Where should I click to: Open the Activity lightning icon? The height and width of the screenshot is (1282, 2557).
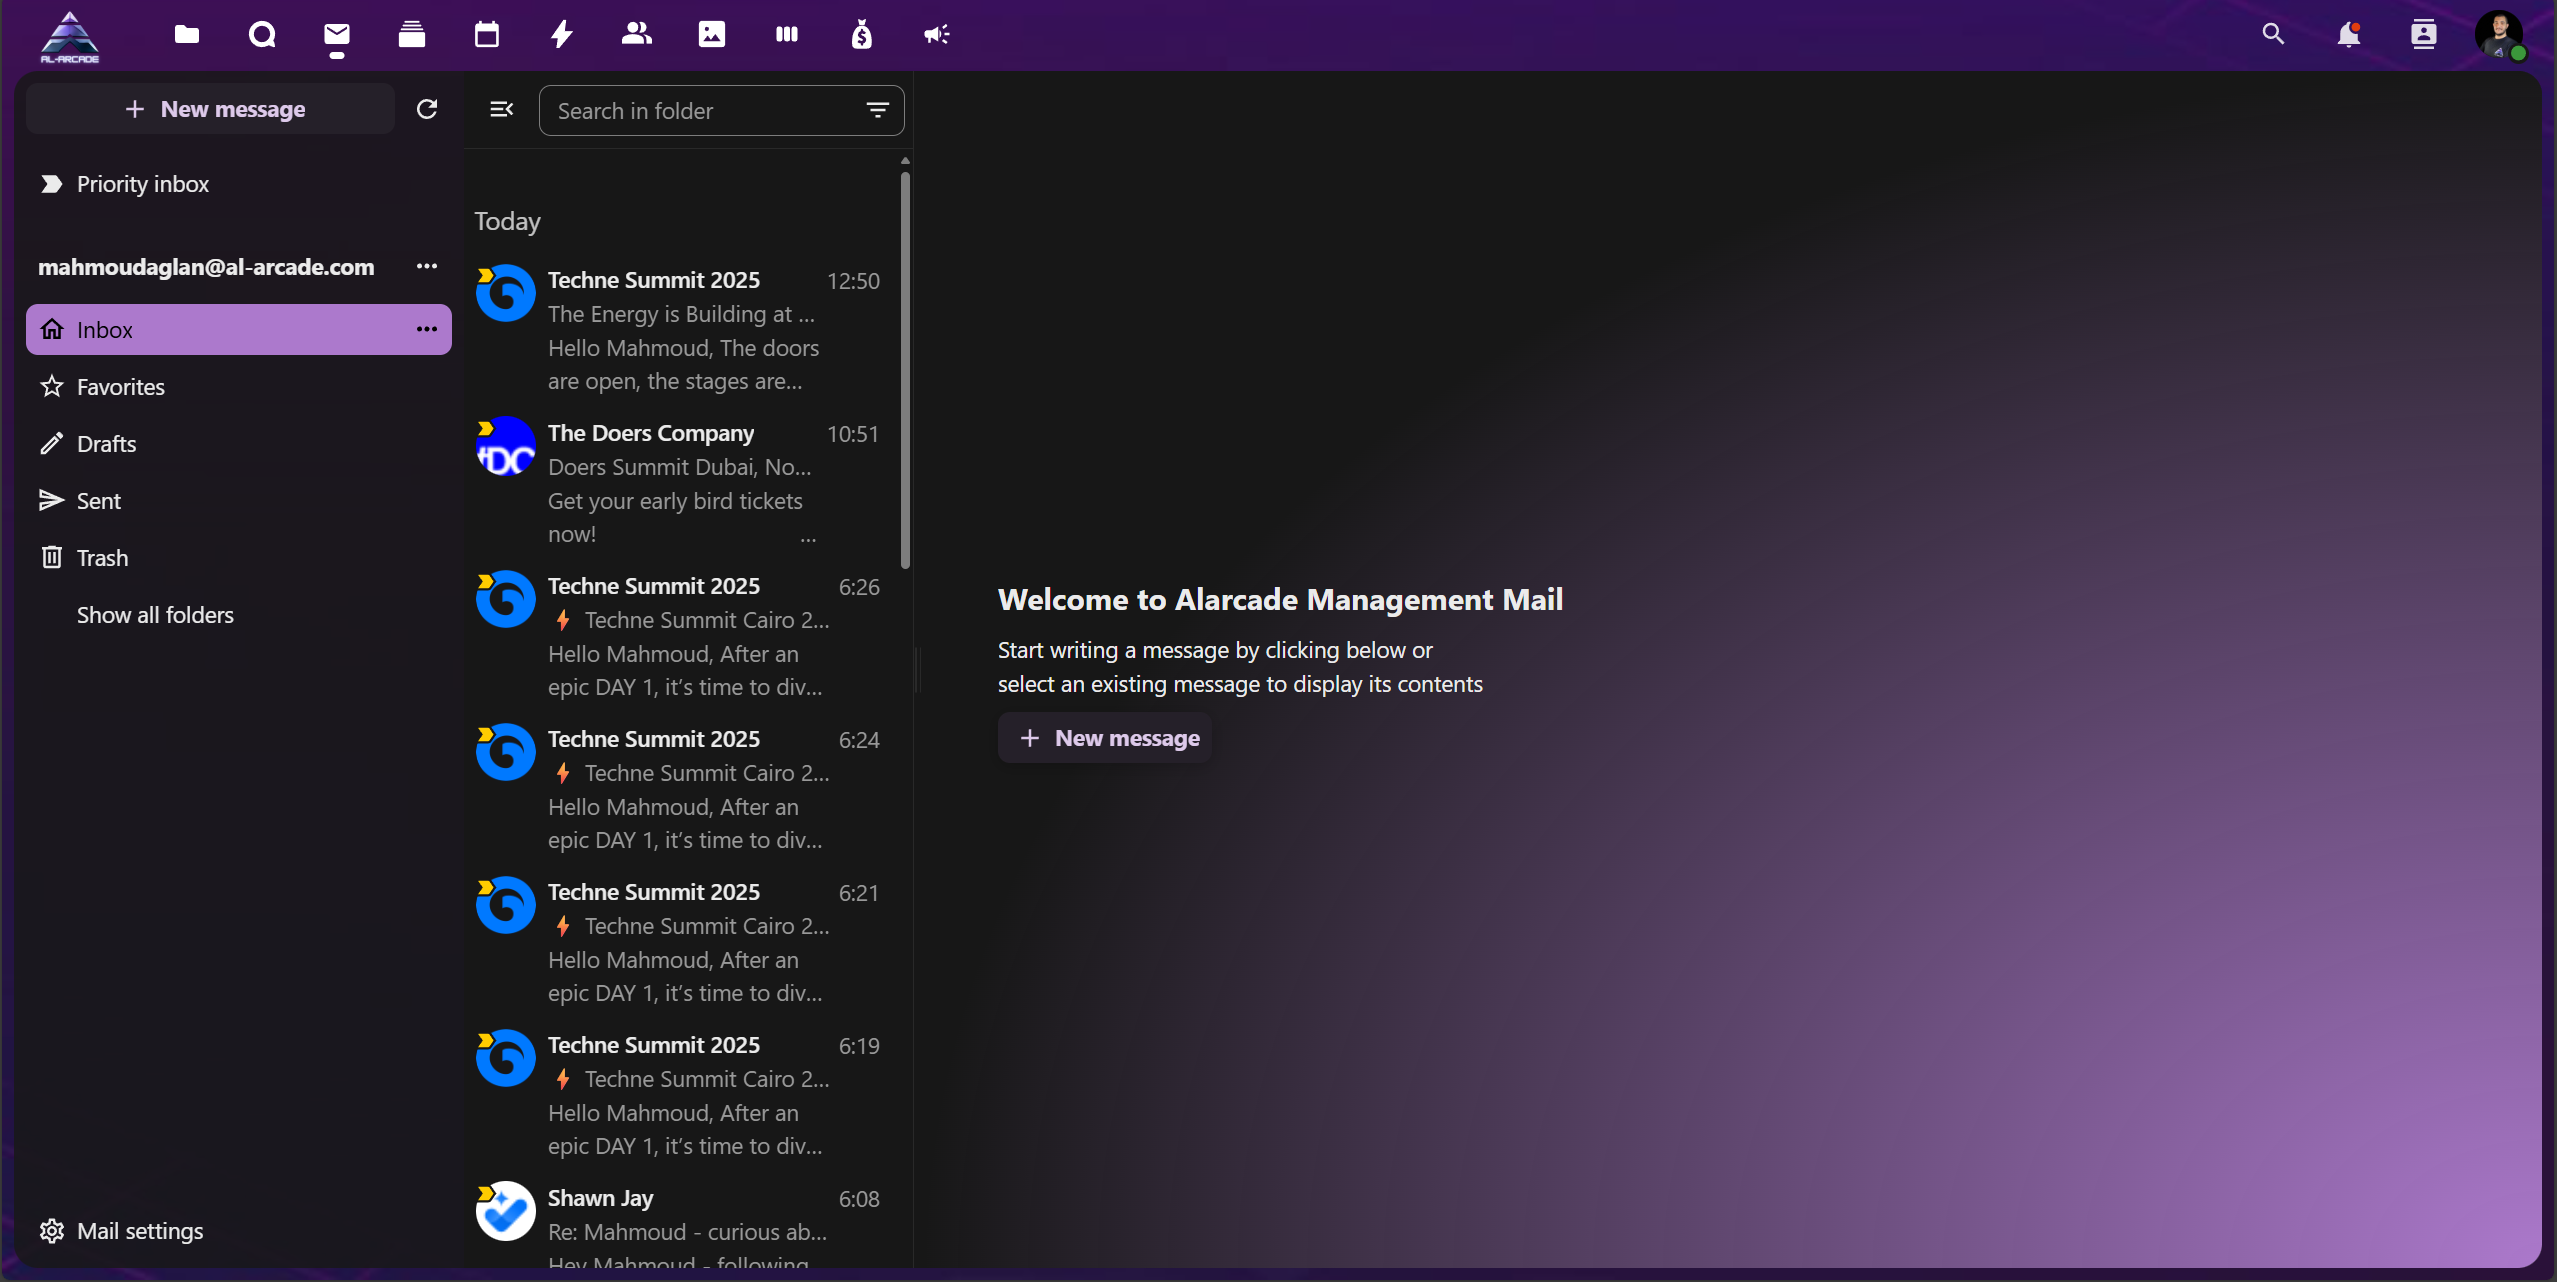[x=562, y=35]
